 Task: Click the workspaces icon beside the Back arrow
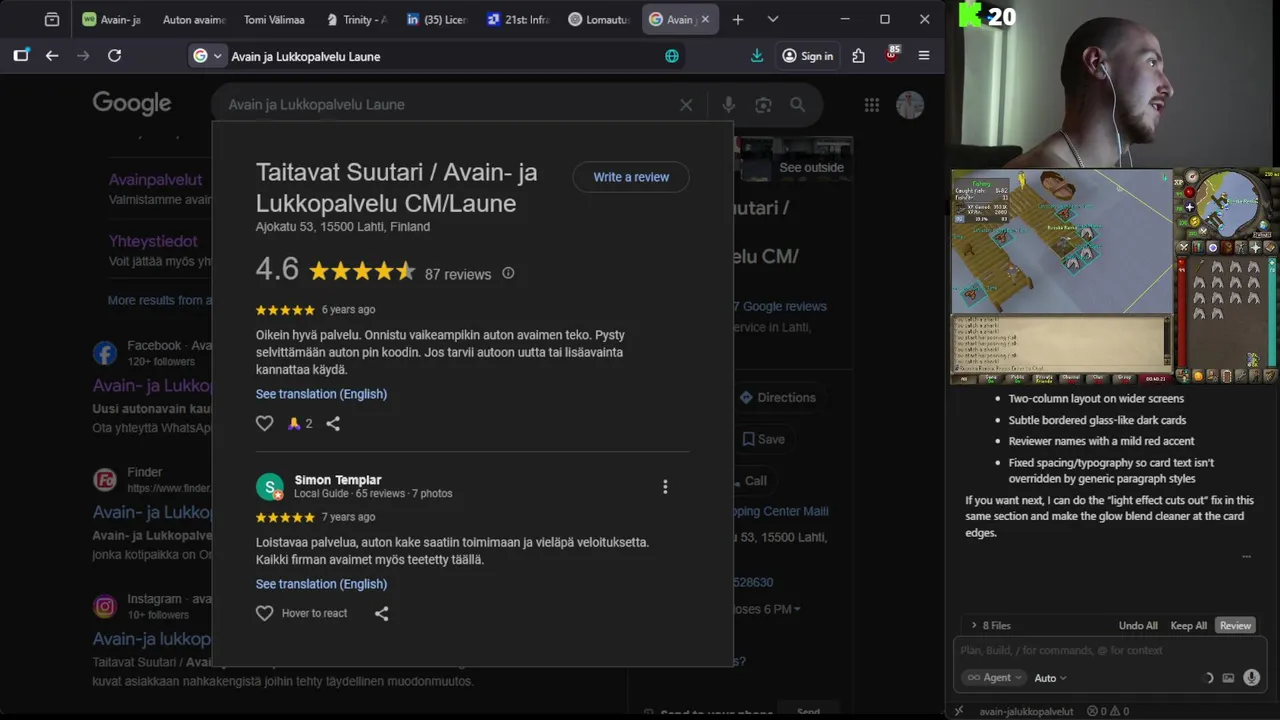[21, 56]
